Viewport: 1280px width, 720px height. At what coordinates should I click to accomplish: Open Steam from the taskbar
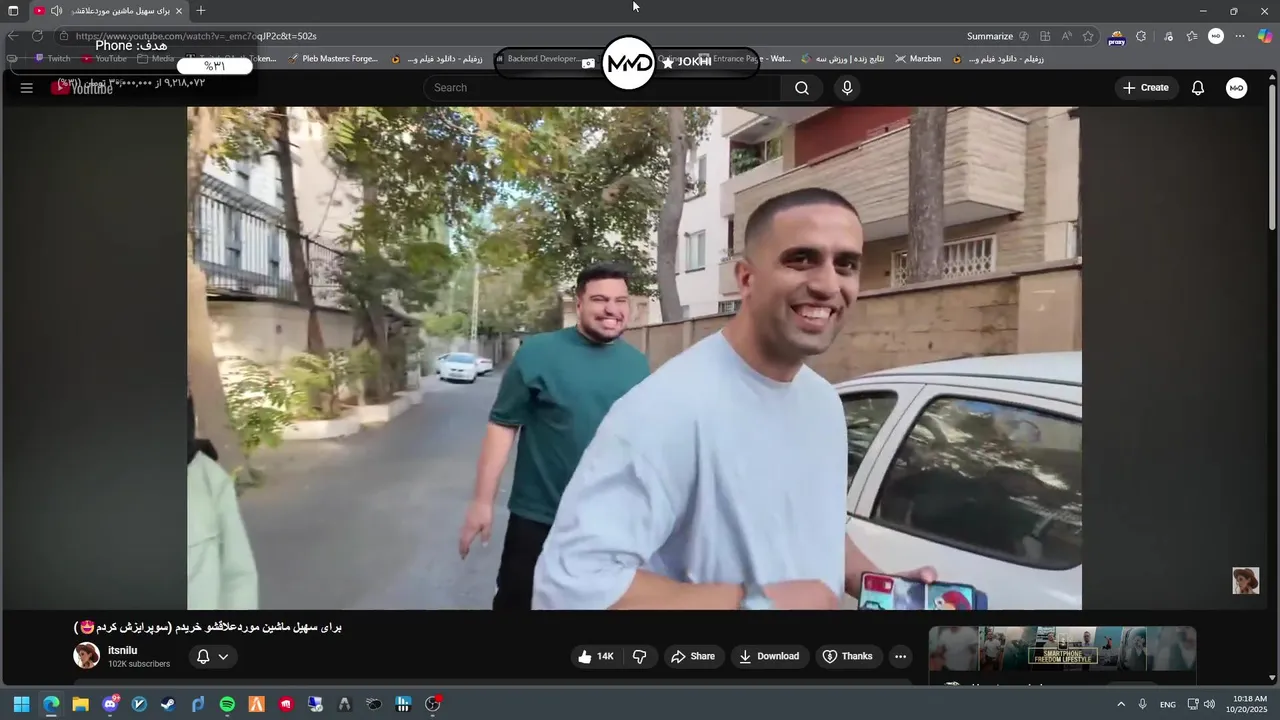[x=168, y=704]
